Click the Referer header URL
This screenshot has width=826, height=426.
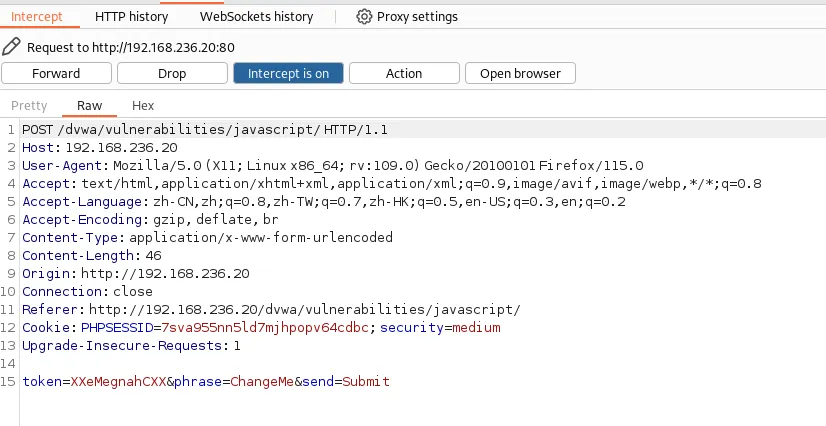coord(301,309)
